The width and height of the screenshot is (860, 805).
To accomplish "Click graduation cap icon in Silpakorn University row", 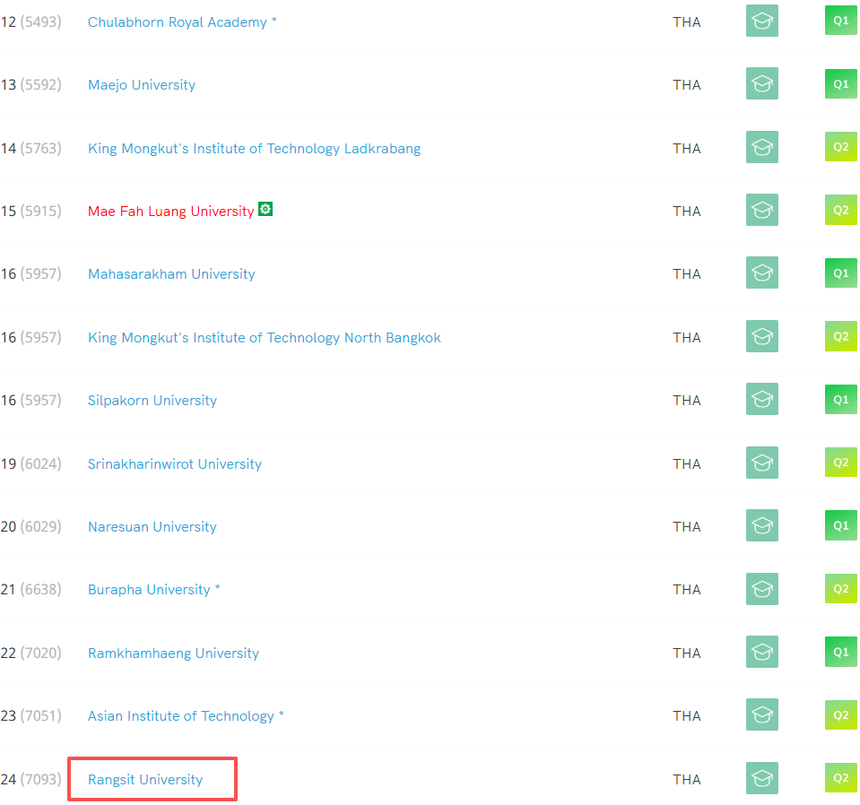I will coord(761,400).
